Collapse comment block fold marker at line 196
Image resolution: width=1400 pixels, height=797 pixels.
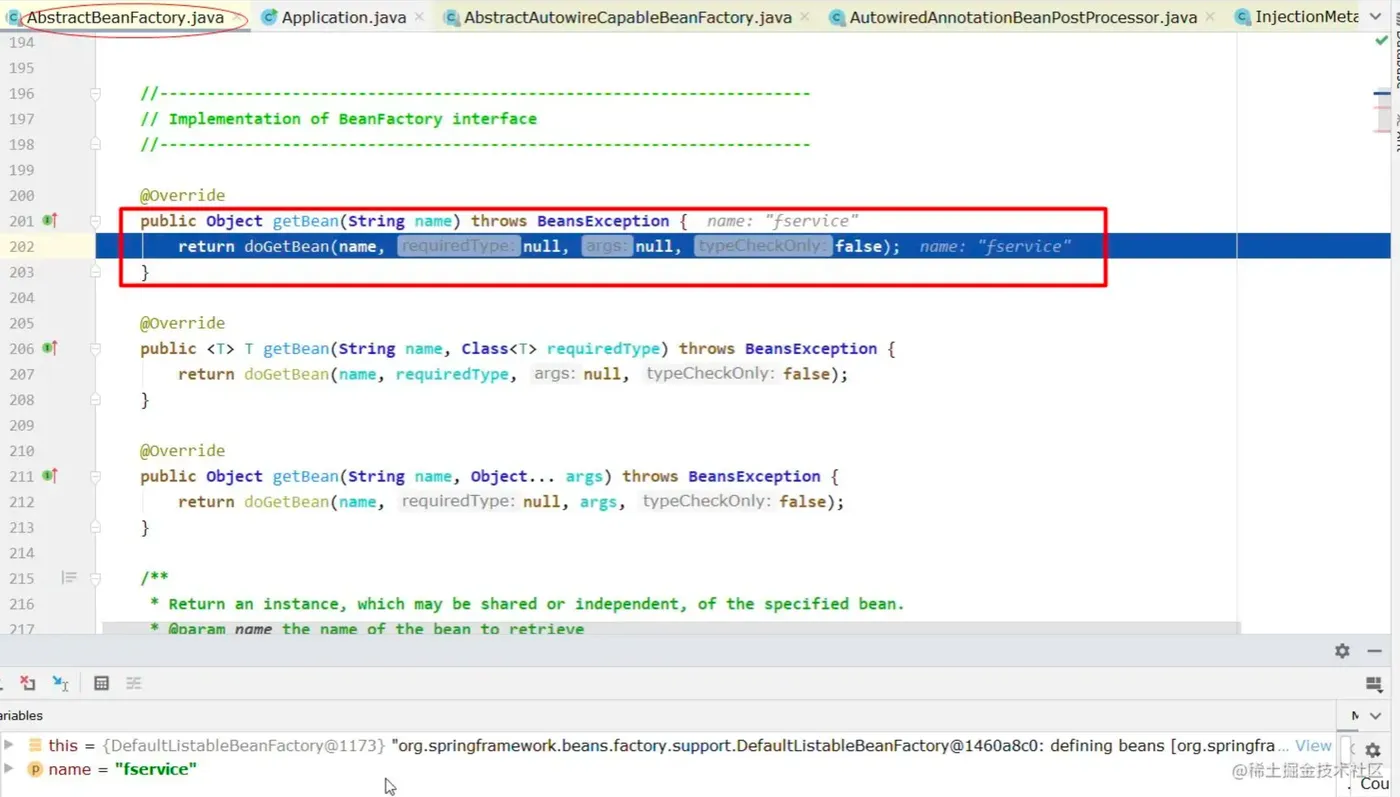pyautogui.click(x=95, y=93)
